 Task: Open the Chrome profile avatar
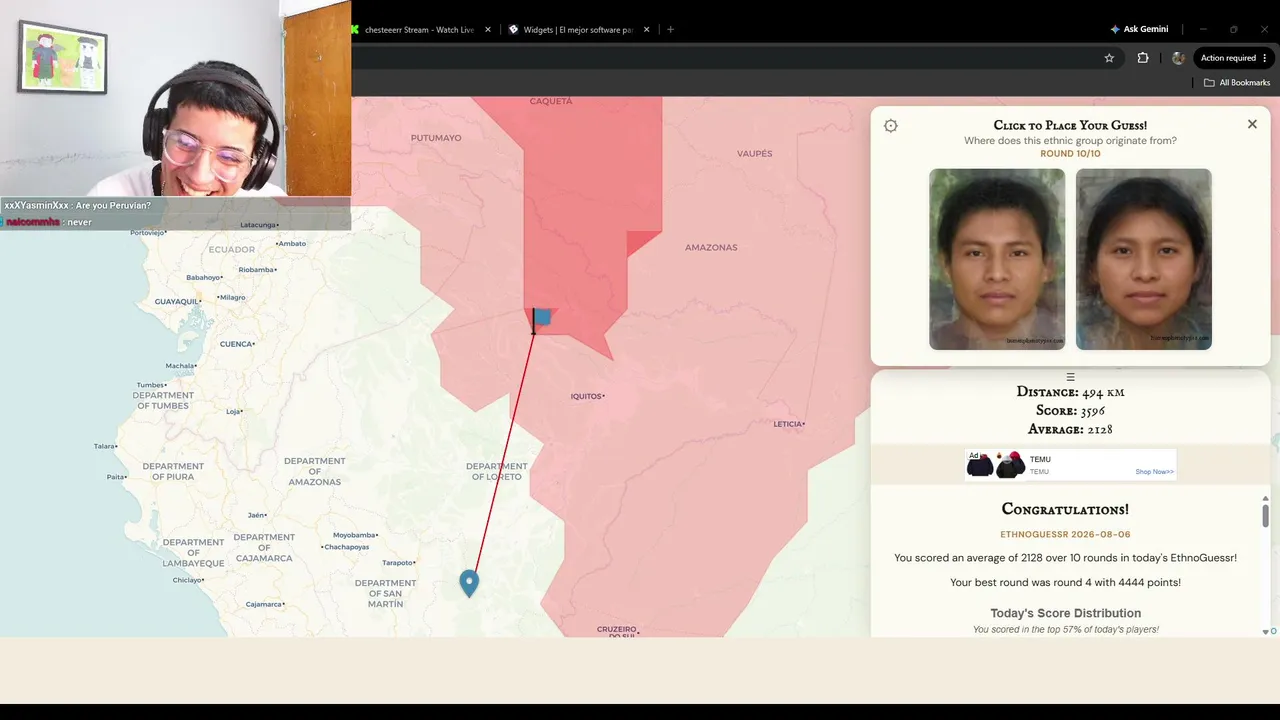pyautogui.click(x=1178, y=58)
